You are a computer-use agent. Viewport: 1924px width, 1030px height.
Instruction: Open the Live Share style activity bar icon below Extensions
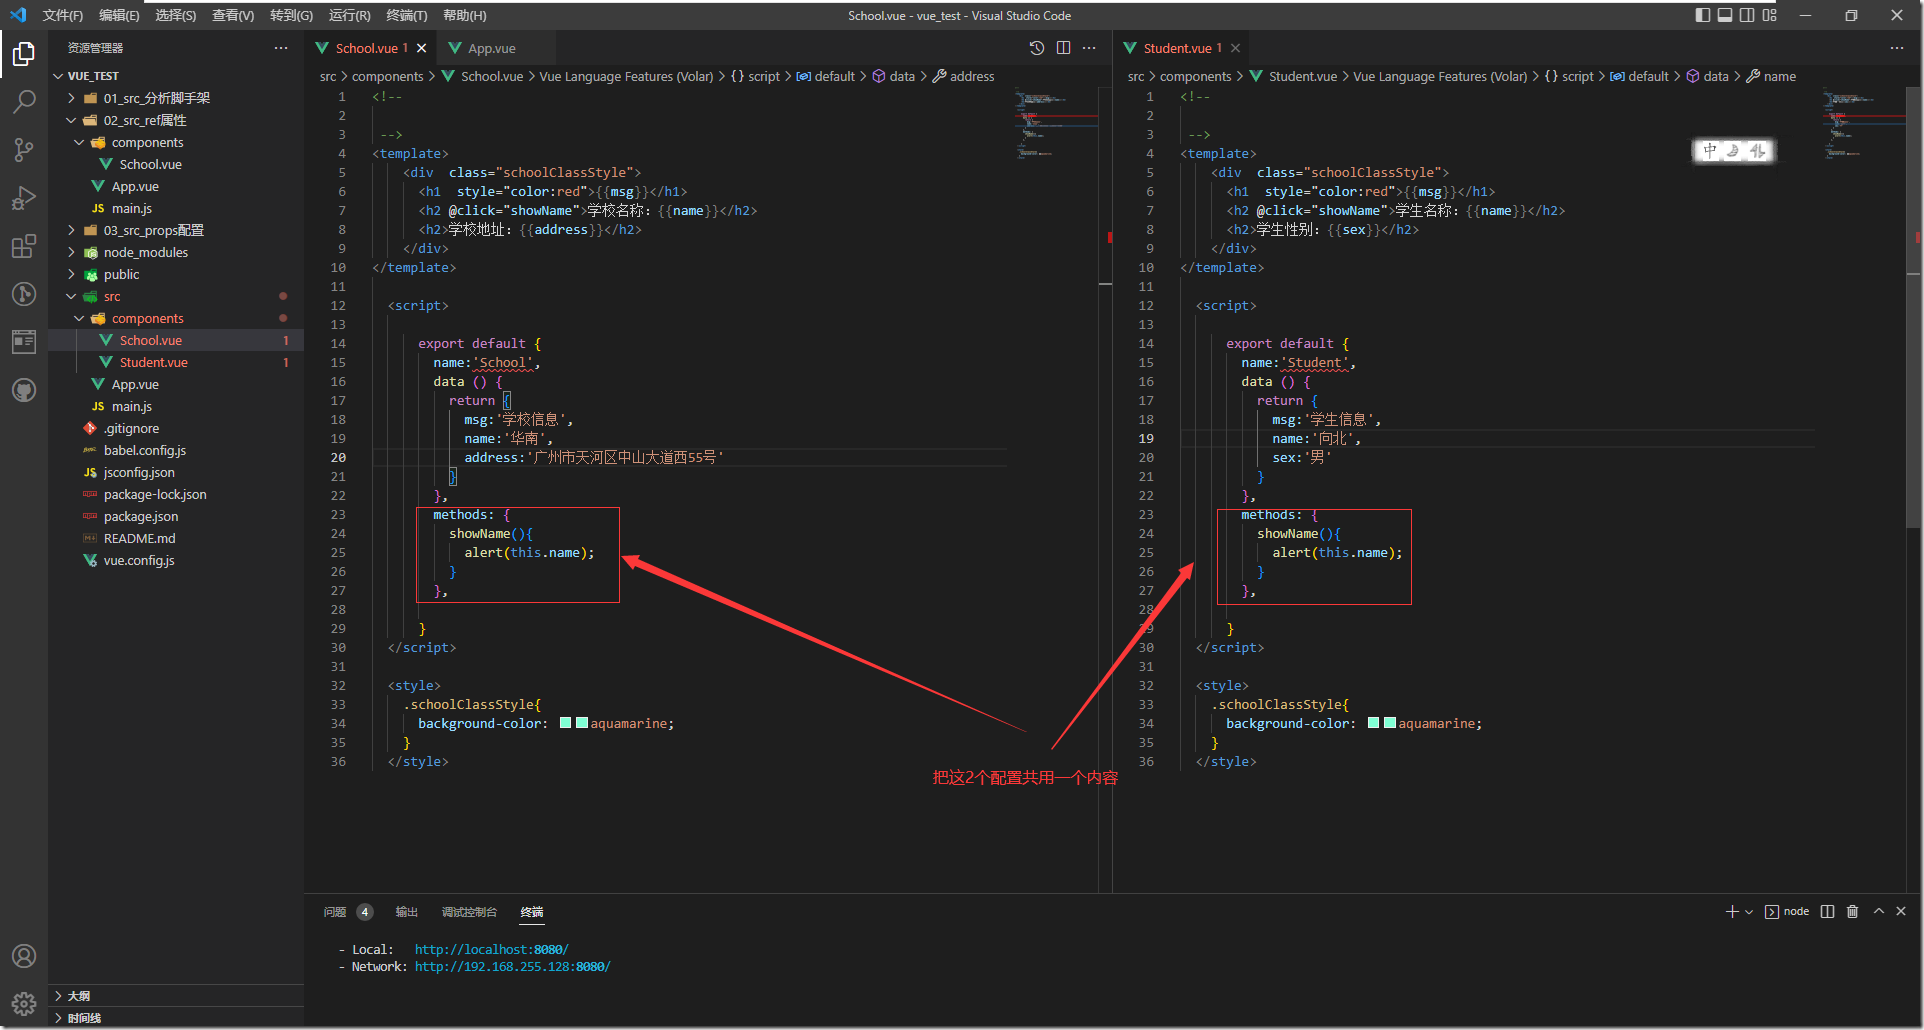(24, 294)
